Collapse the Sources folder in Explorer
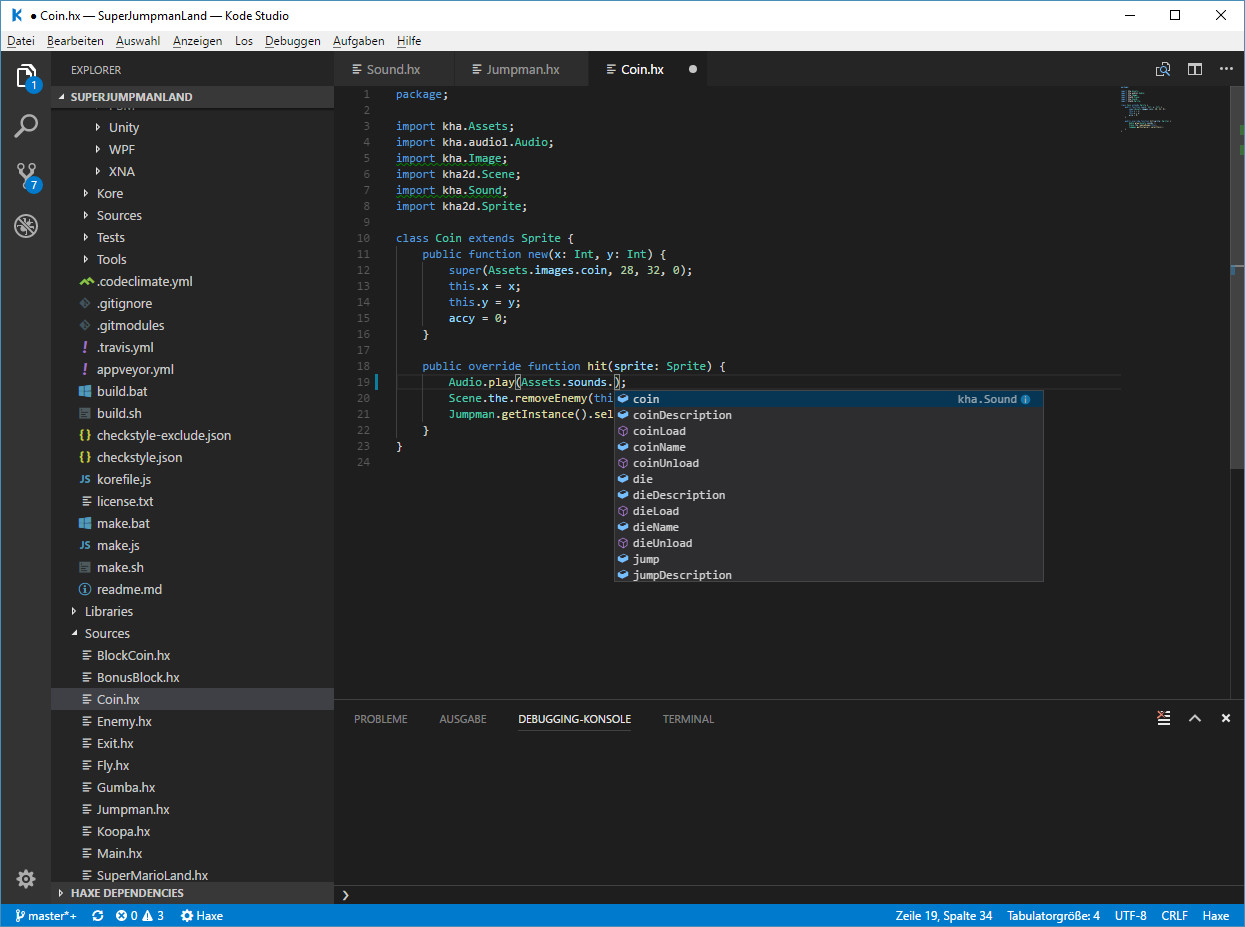 pos(107,633)
